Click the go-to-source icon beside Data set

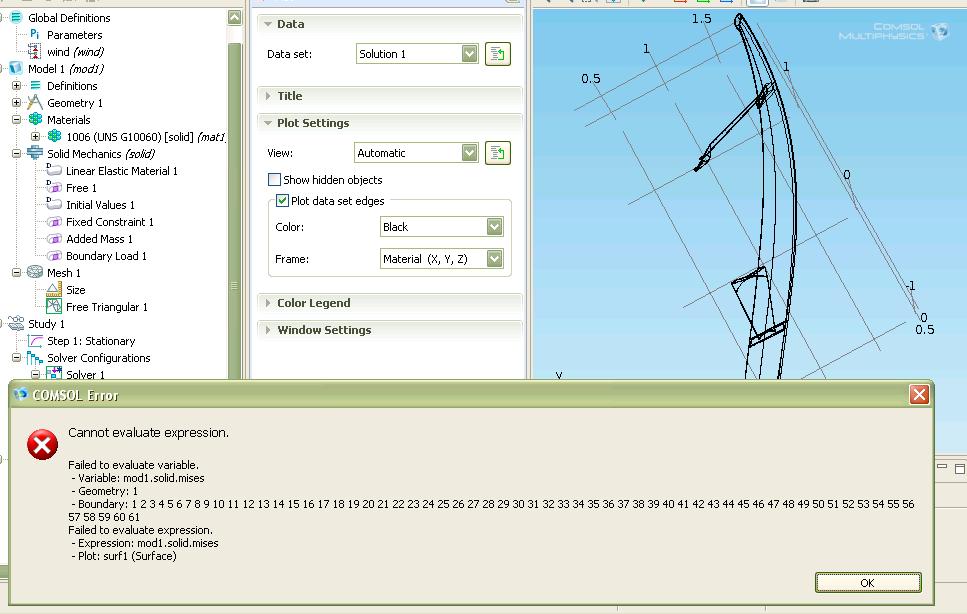click(497, 54)
